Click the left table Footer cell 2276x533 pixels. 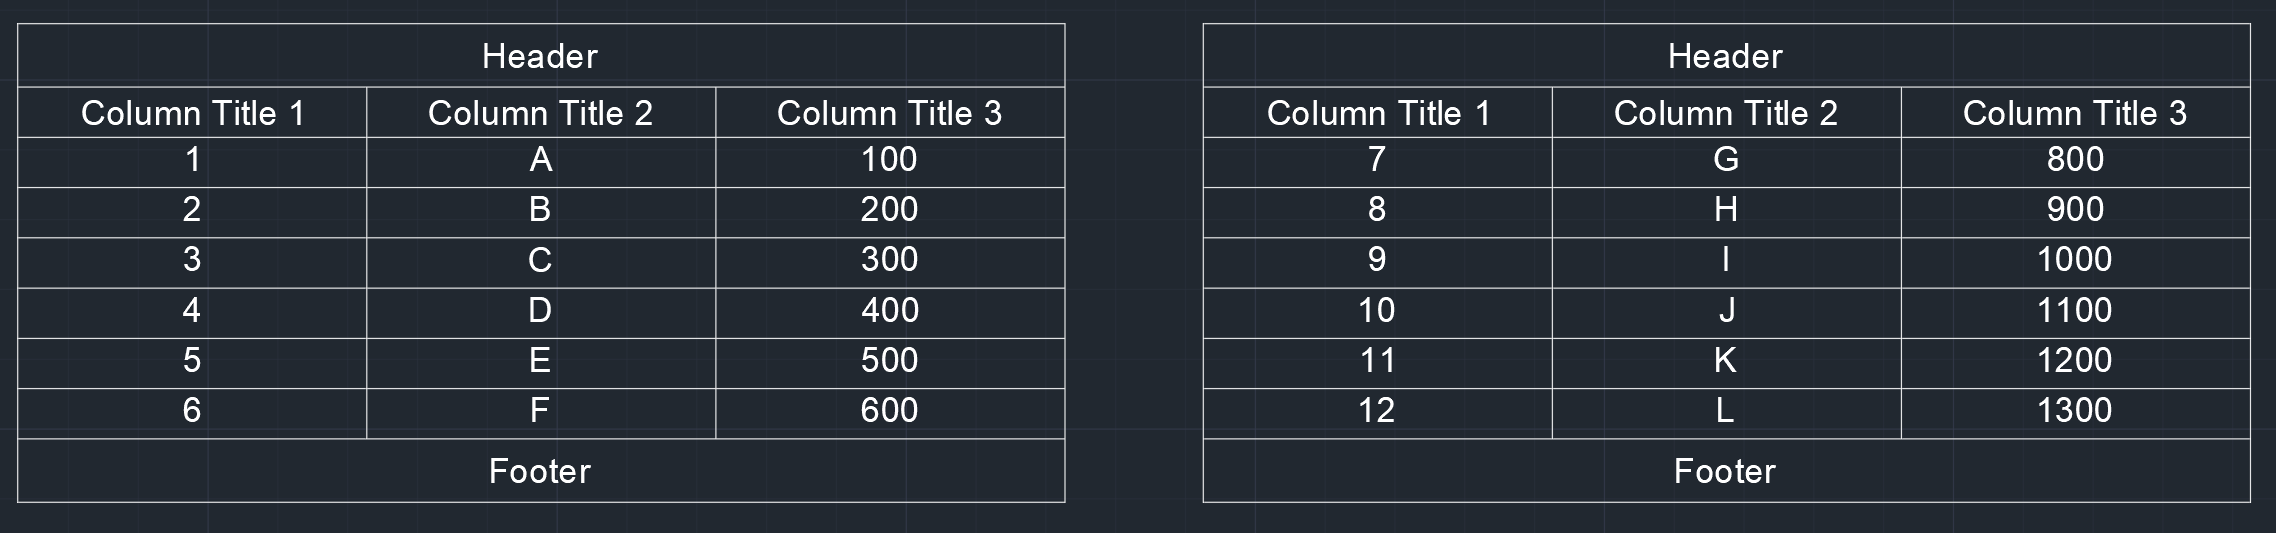click(x=540, y=471)
